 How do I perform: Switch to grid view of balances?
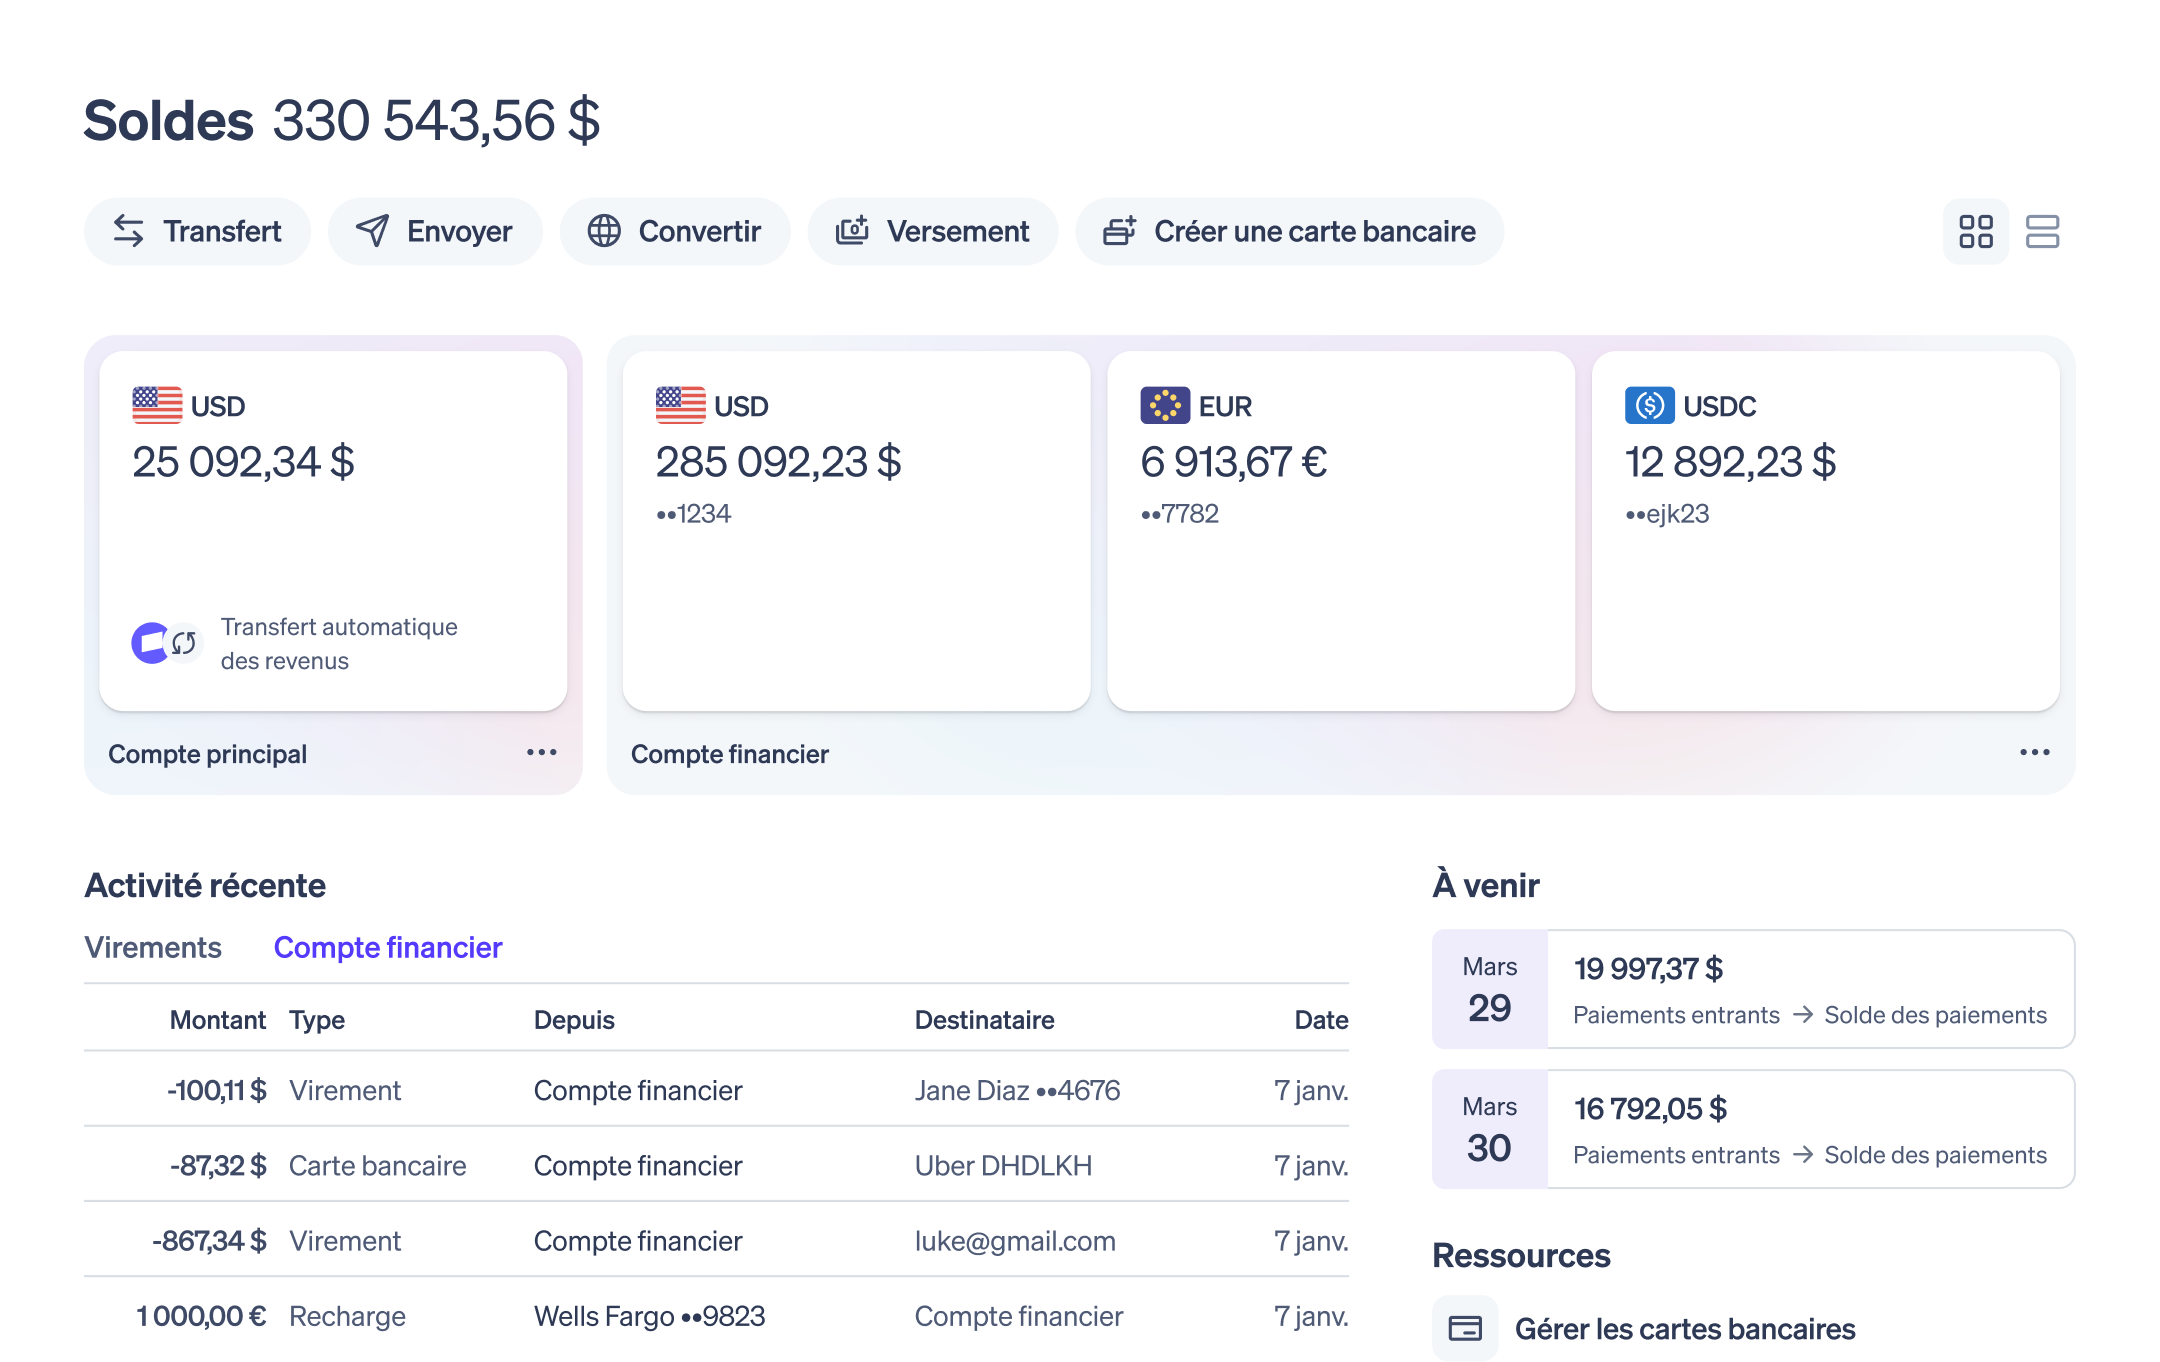(x=1974, y=231)
